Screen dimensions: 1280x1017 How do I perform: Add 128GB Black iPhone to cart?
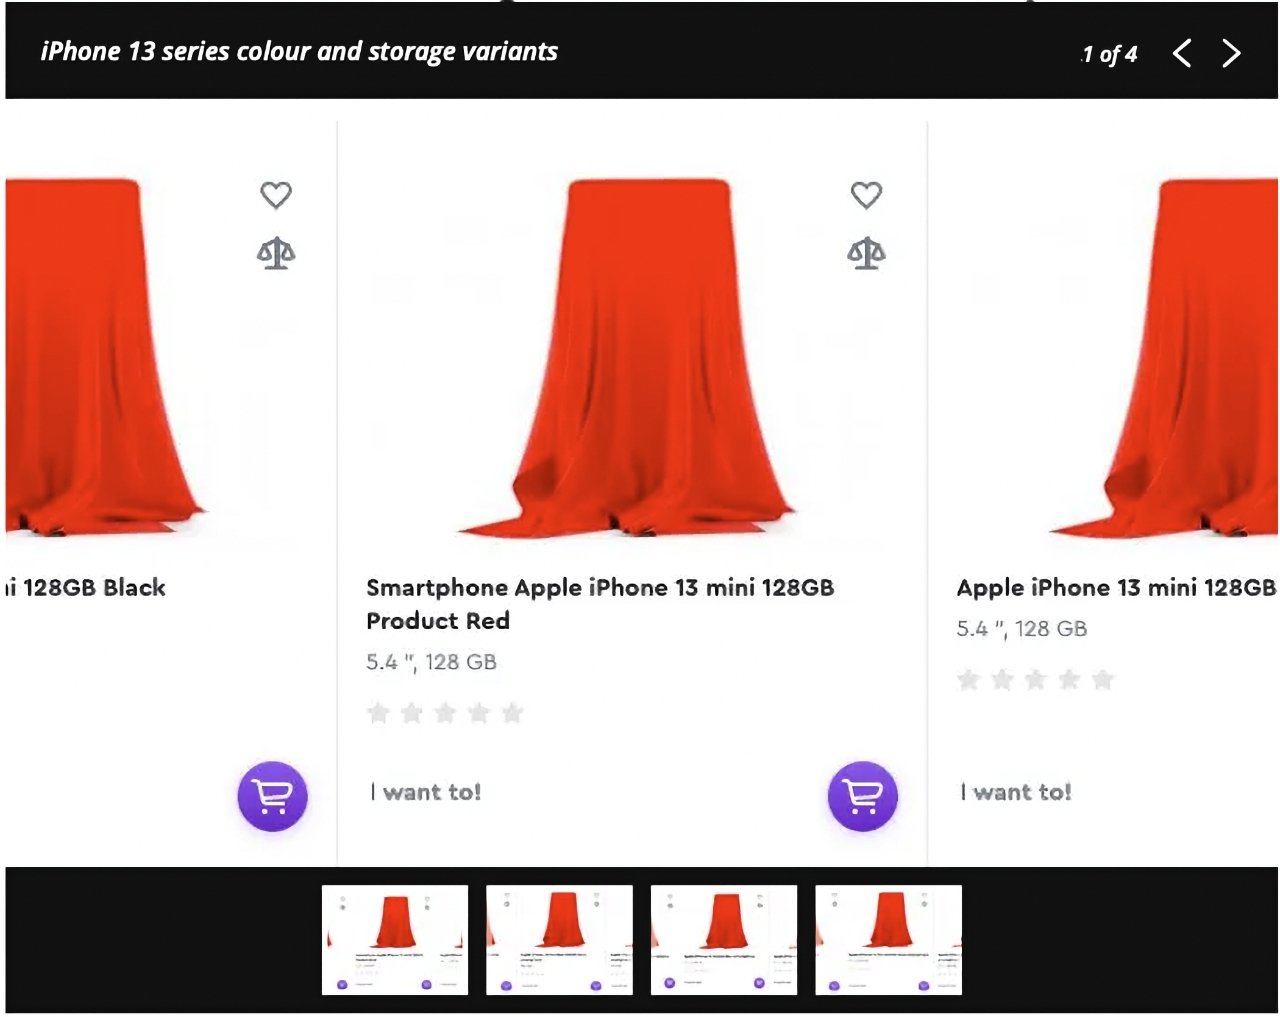click(x=272, y=796)
